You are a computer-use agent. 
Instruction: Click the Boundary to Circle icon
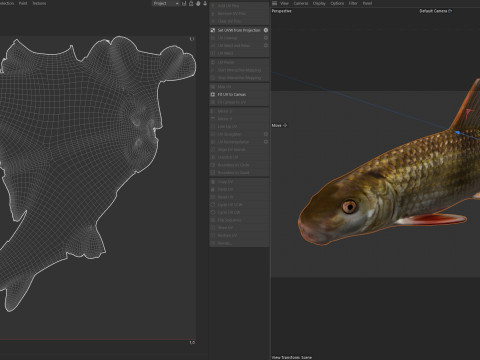point(213,165)
